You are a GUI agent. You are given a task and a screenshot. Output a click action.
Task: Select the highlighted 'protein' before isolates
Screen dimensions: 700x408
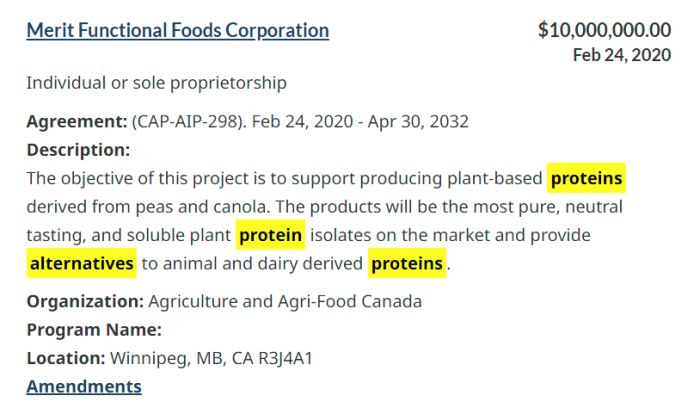271,235
